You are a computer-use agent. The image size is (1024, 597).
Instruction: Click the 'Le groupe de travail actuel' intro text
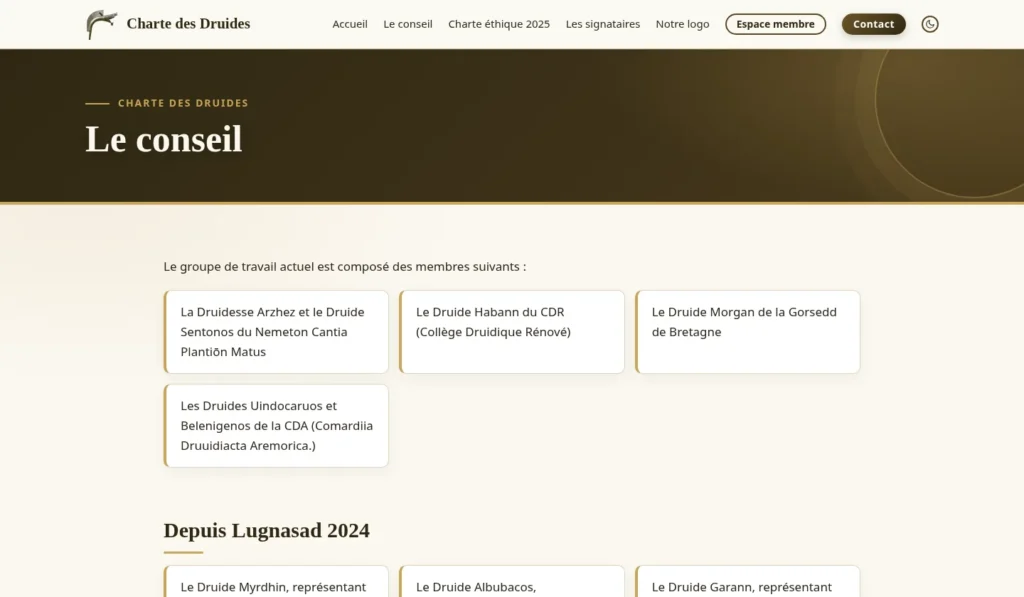coord(345,266)
